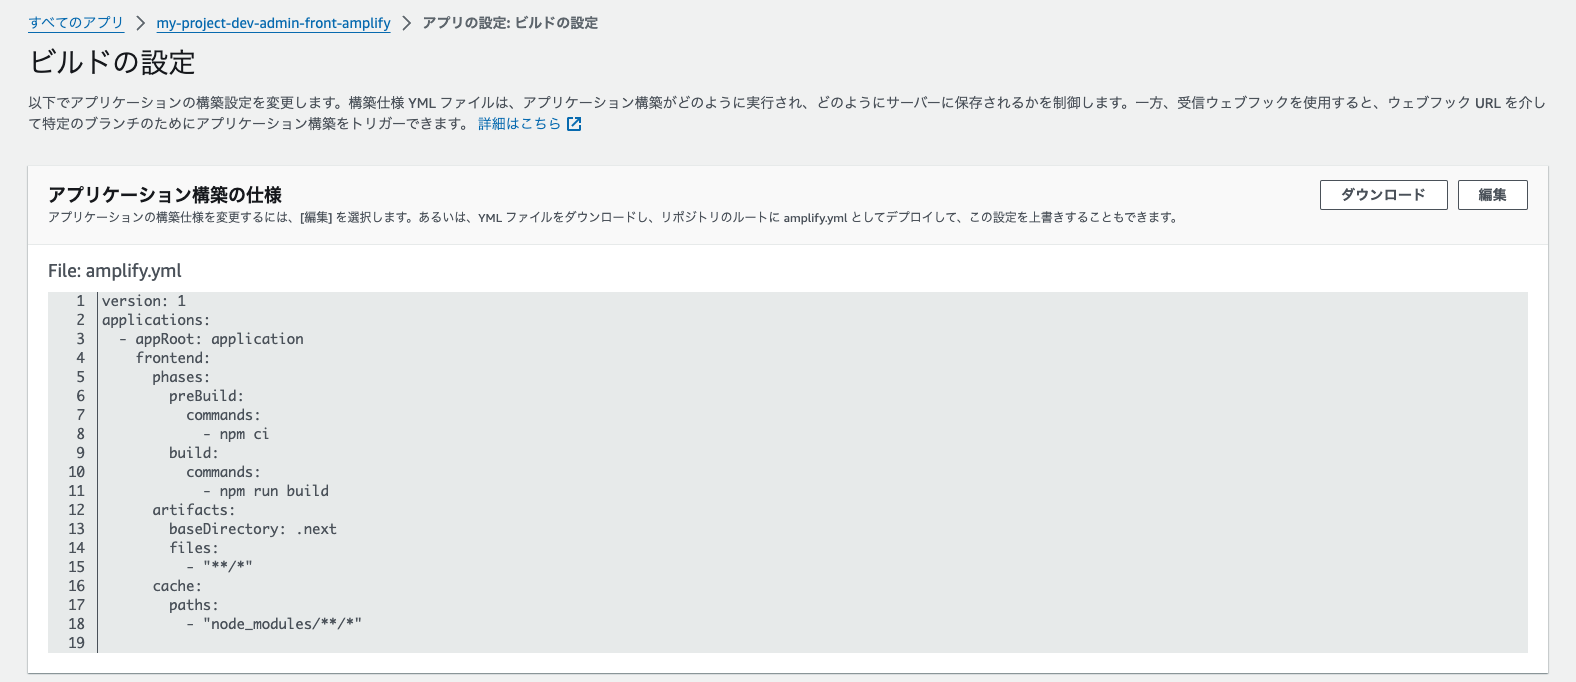The width and height of the screenshot is (1576, 682).
Task: Click code line '- npm run build'
Action: [266, 491]
